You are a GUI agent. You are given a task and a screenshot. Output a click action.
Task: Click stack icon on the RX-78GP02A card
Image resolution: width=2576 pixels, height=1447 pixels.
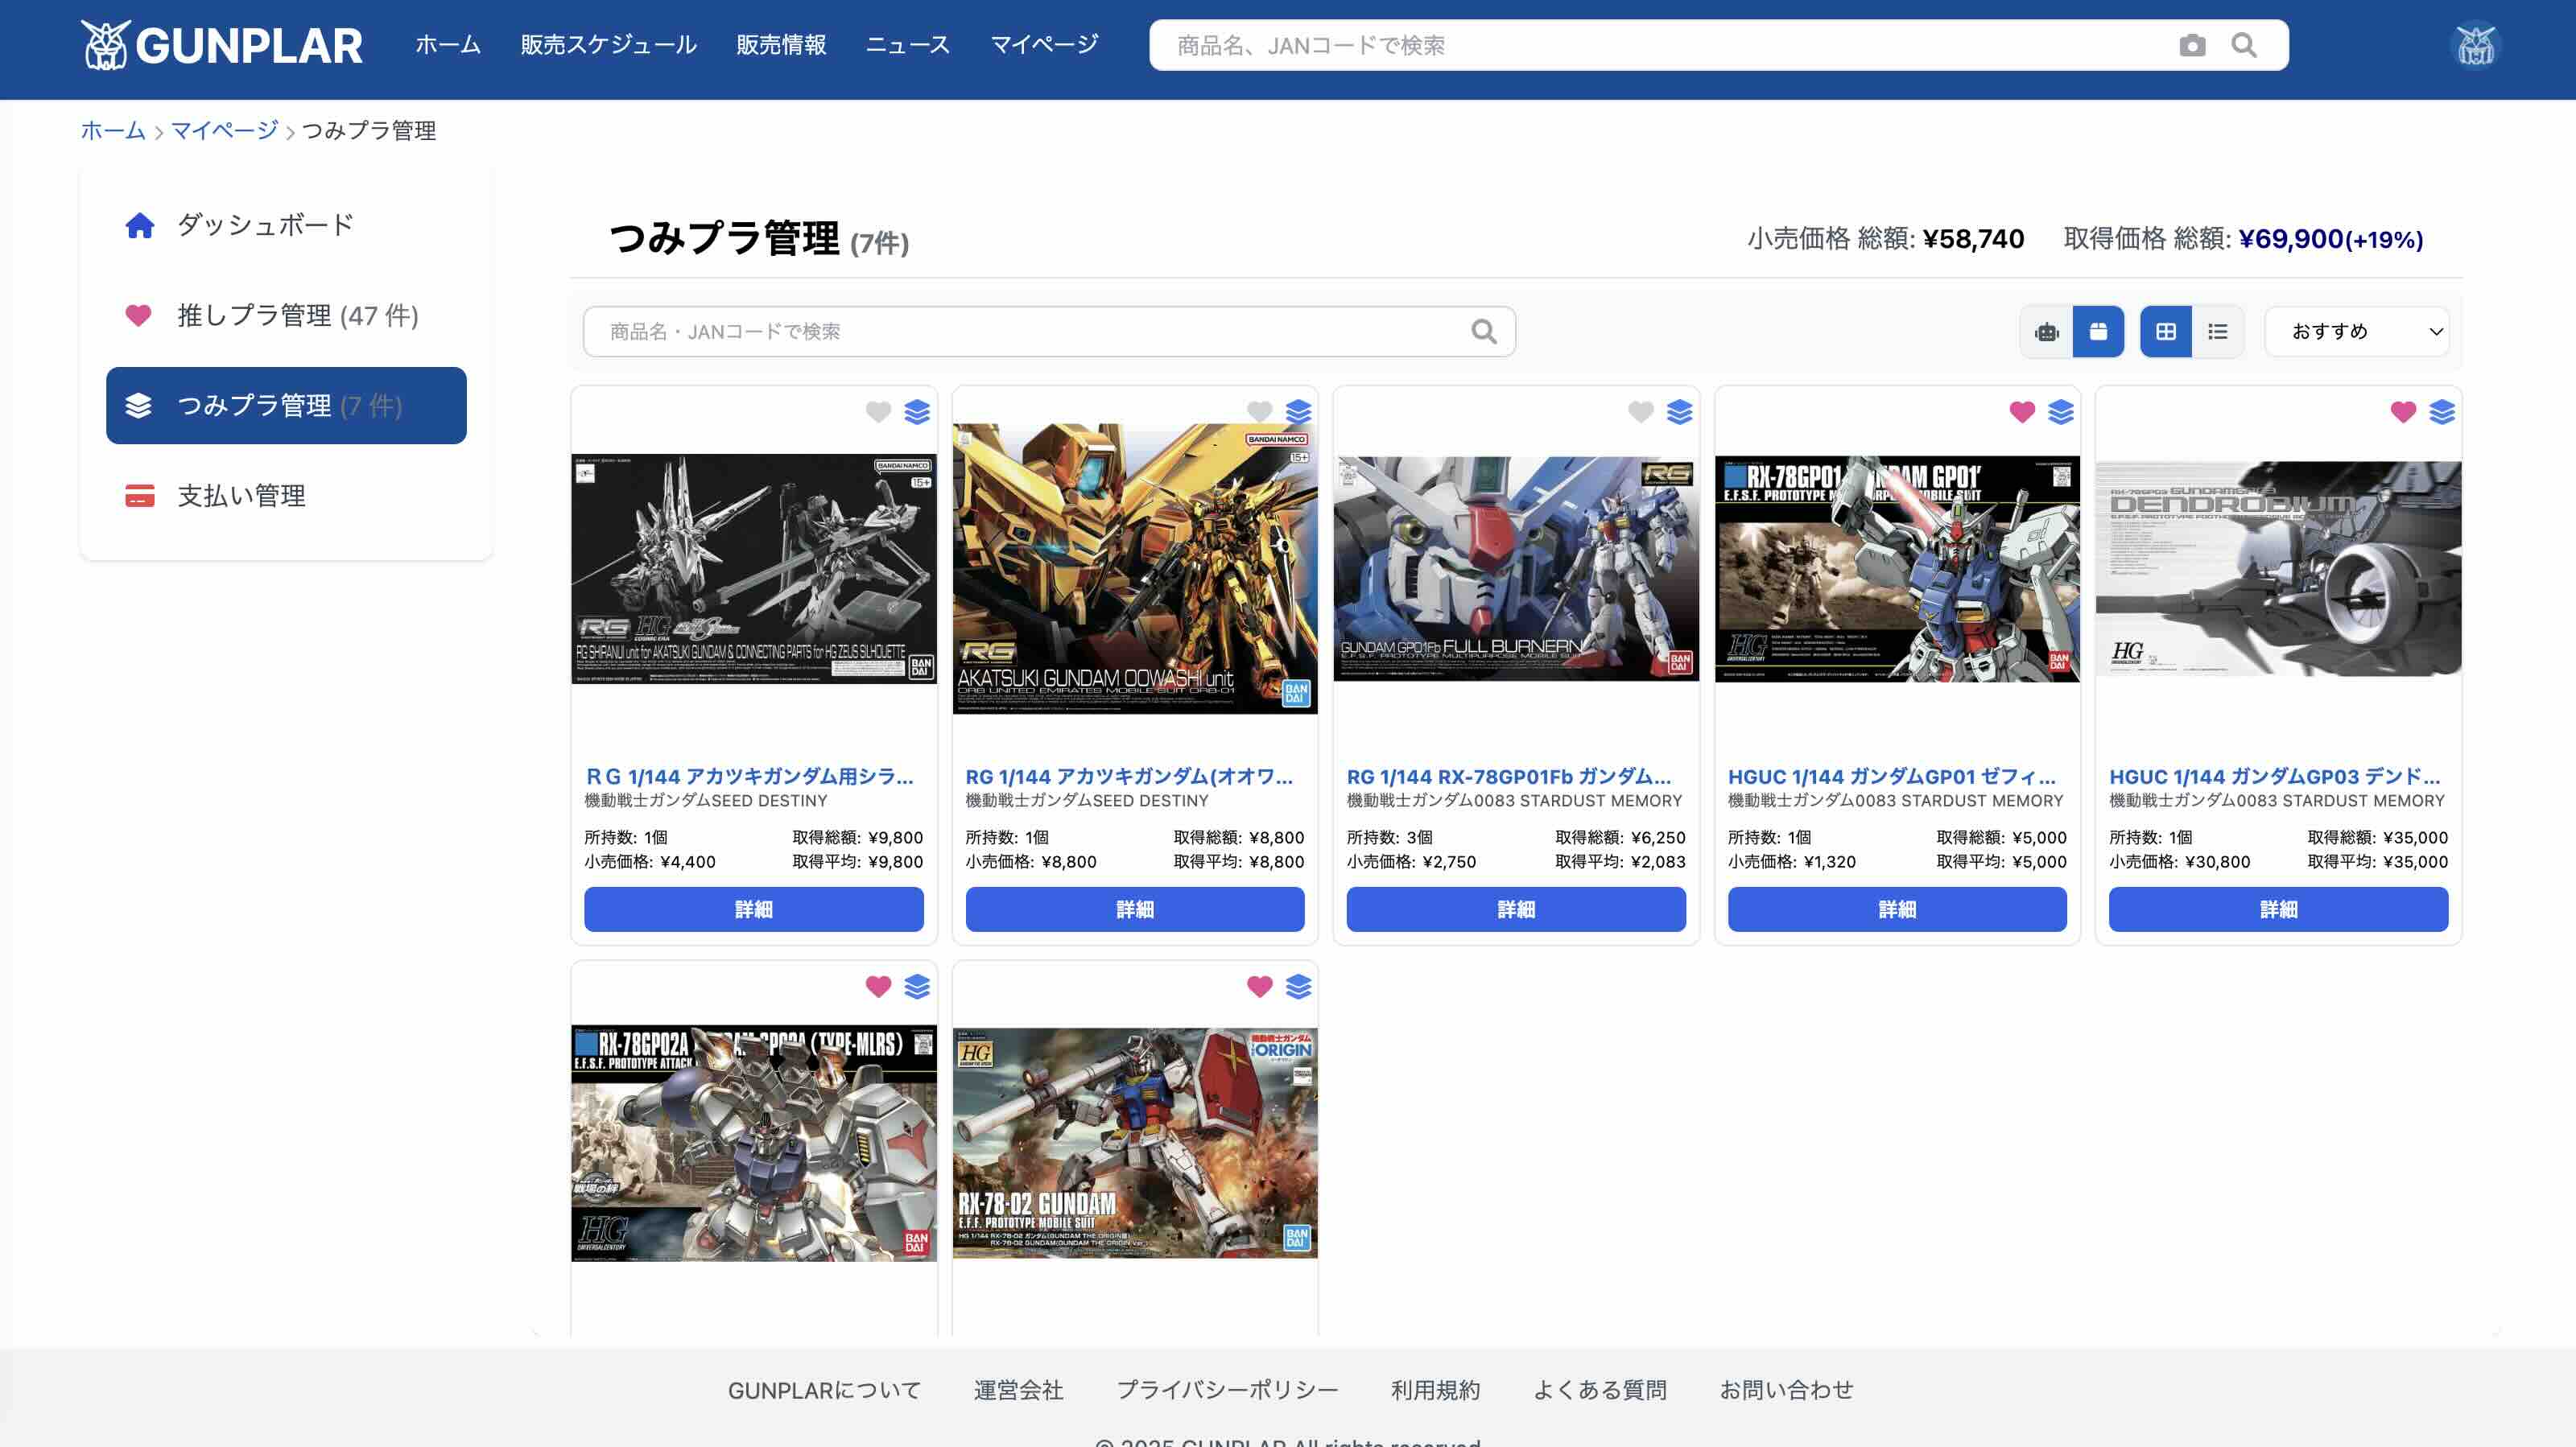pyautogui.click(x=917, y=987)
